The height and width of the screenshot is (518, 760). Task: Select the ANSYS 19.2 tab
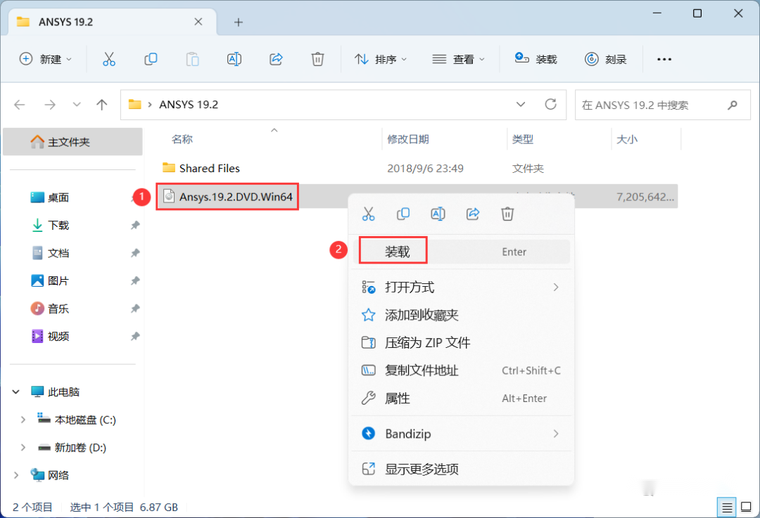[111, 22]
